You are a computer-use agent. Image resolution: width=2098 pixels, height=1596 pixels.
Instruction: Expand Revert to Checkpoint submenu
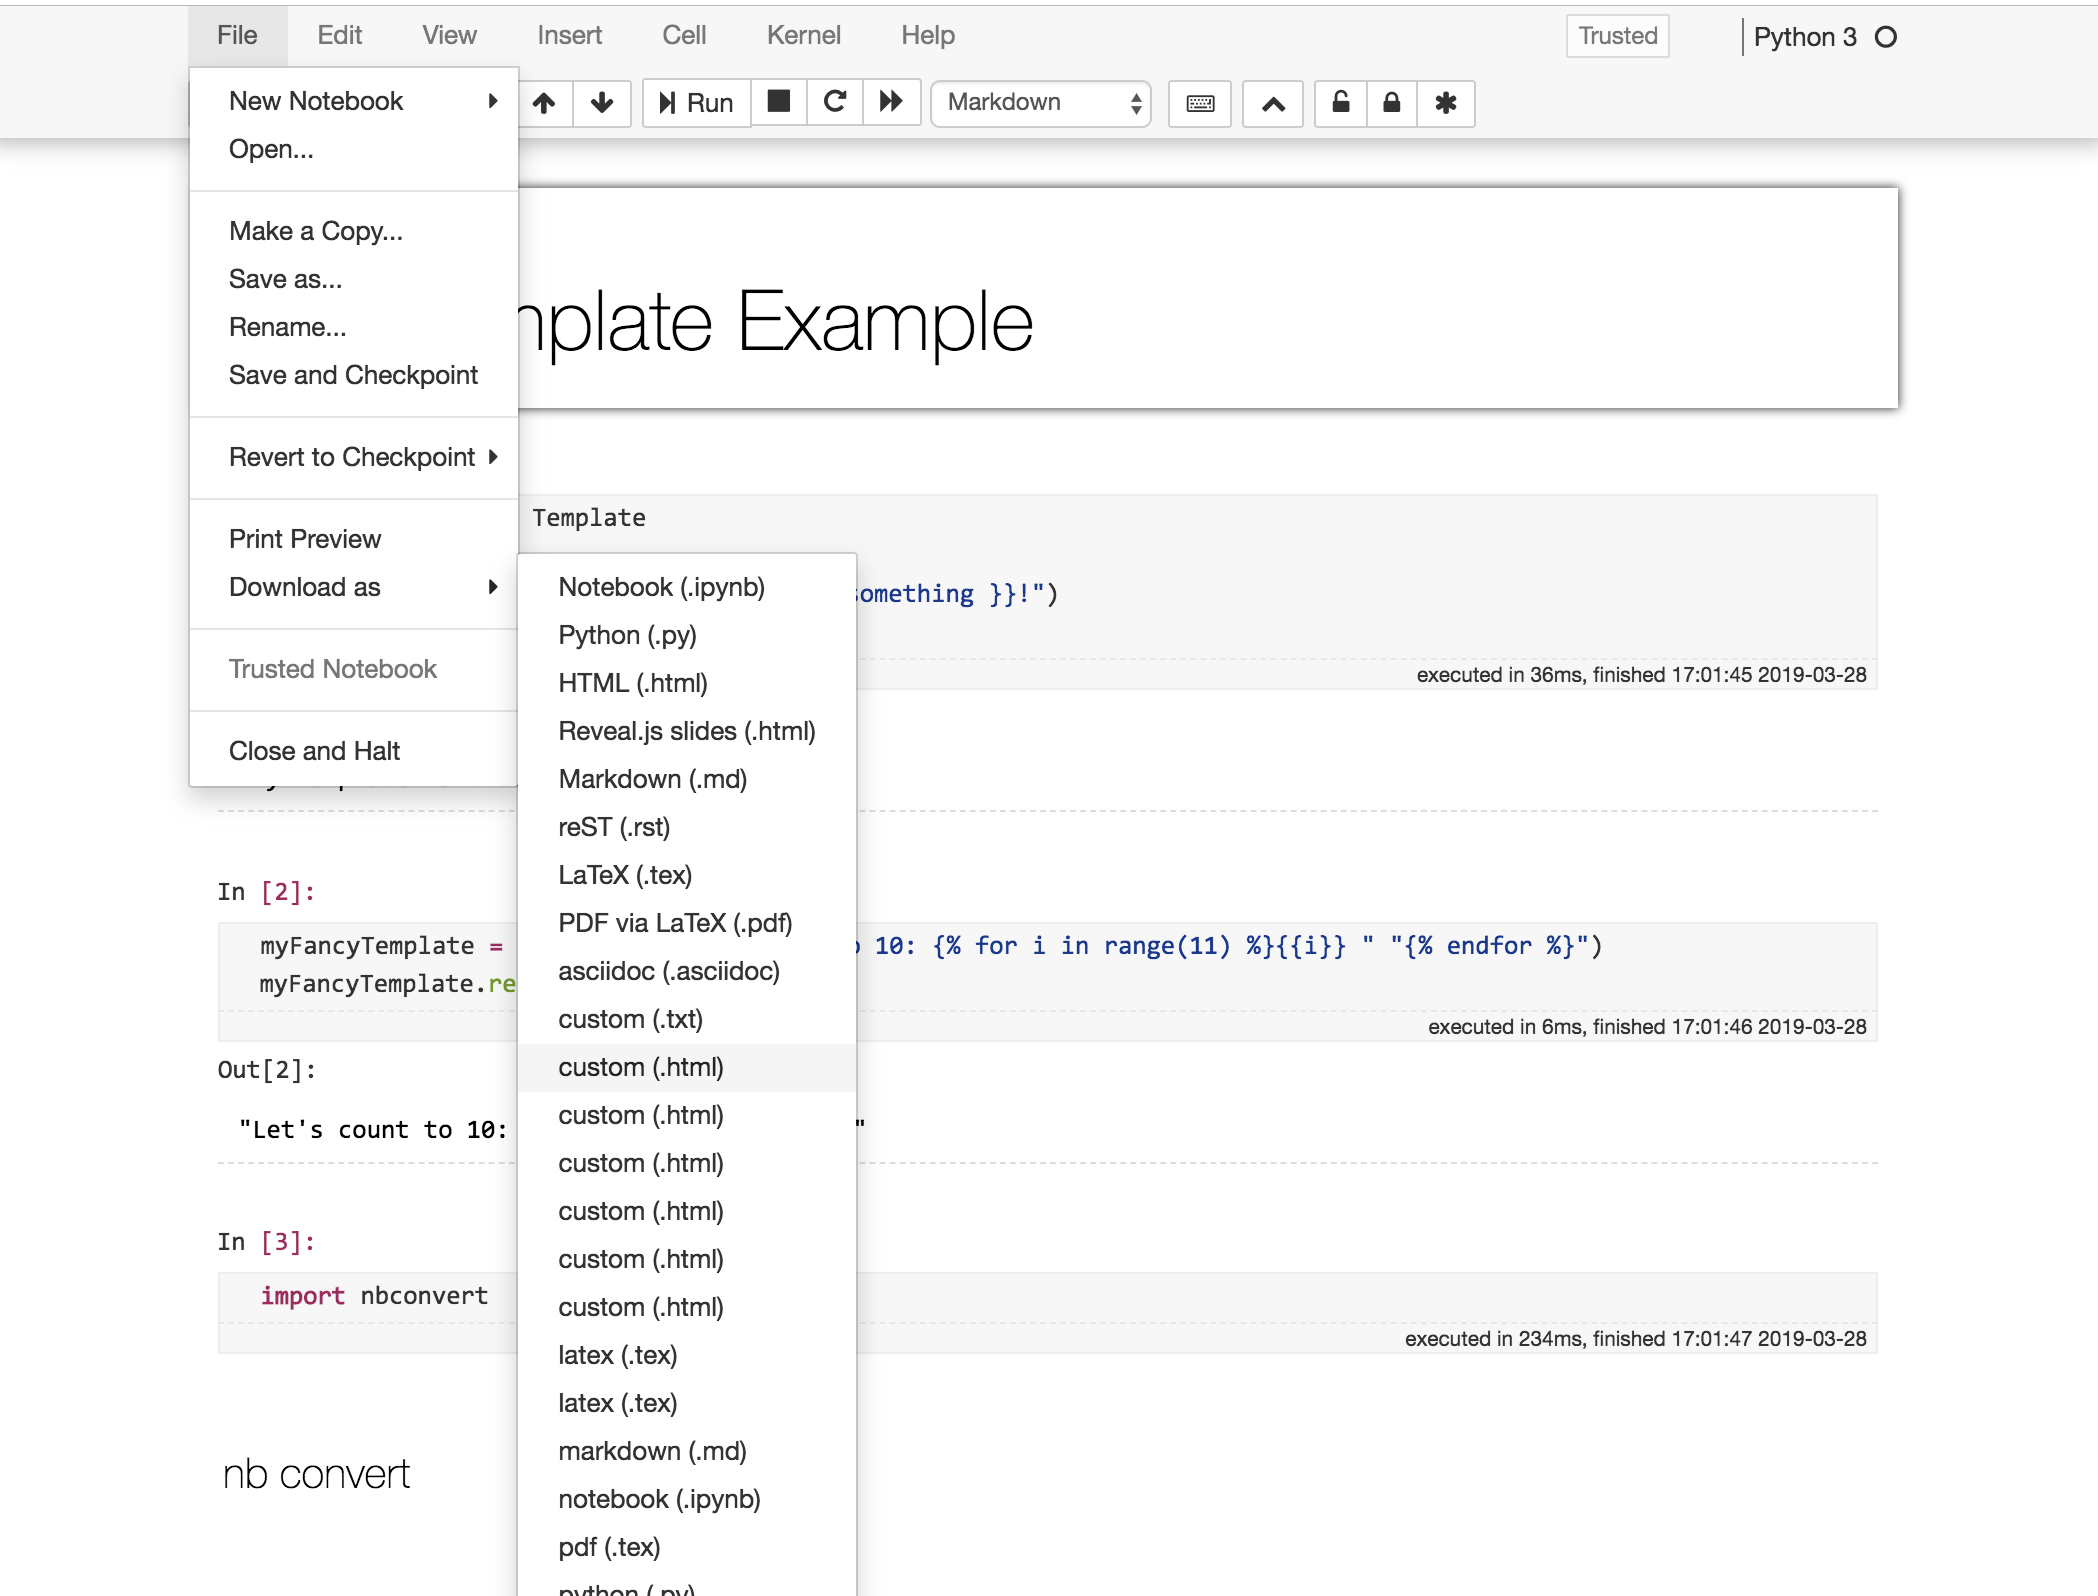354,457
